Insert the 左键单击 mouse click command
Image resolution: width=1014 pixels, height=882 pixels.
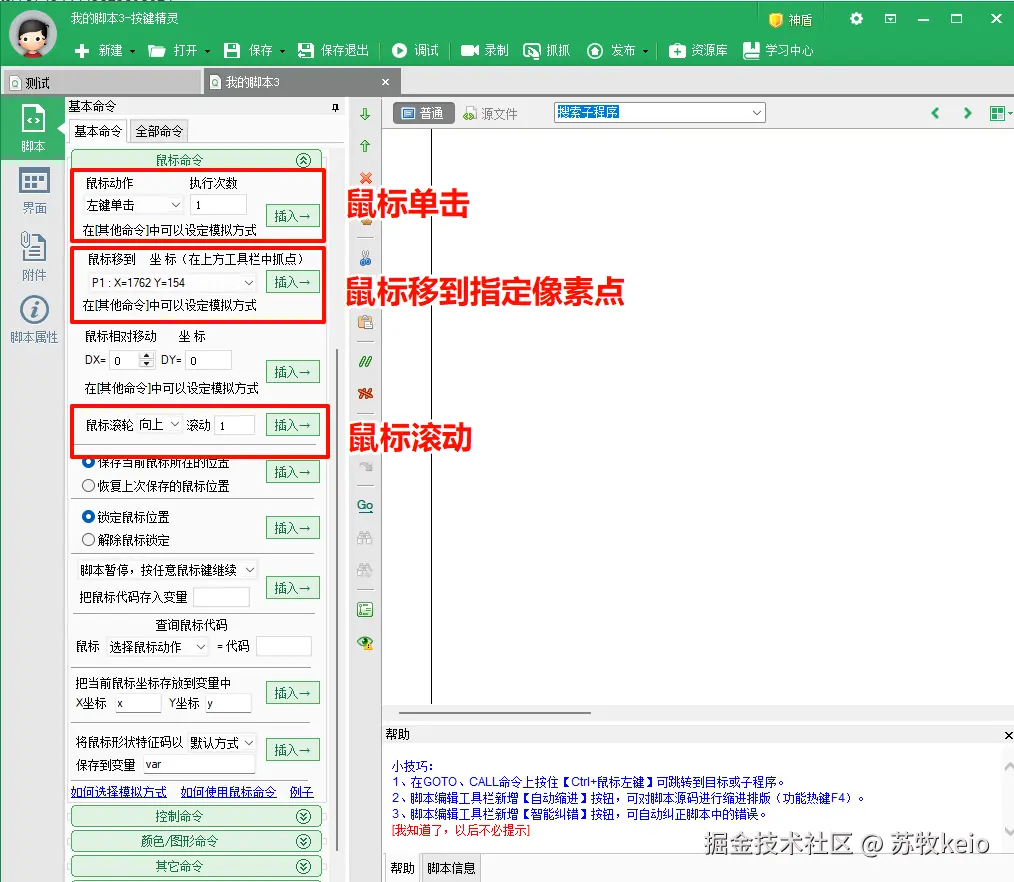coord(292,216)
